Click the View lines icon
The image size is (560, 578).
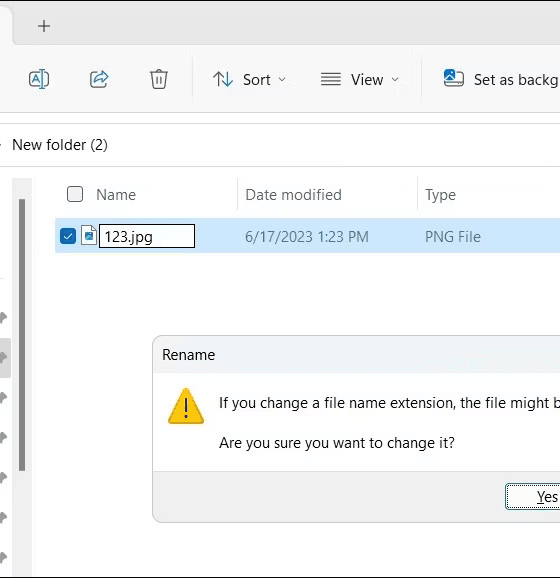[331, 79]
